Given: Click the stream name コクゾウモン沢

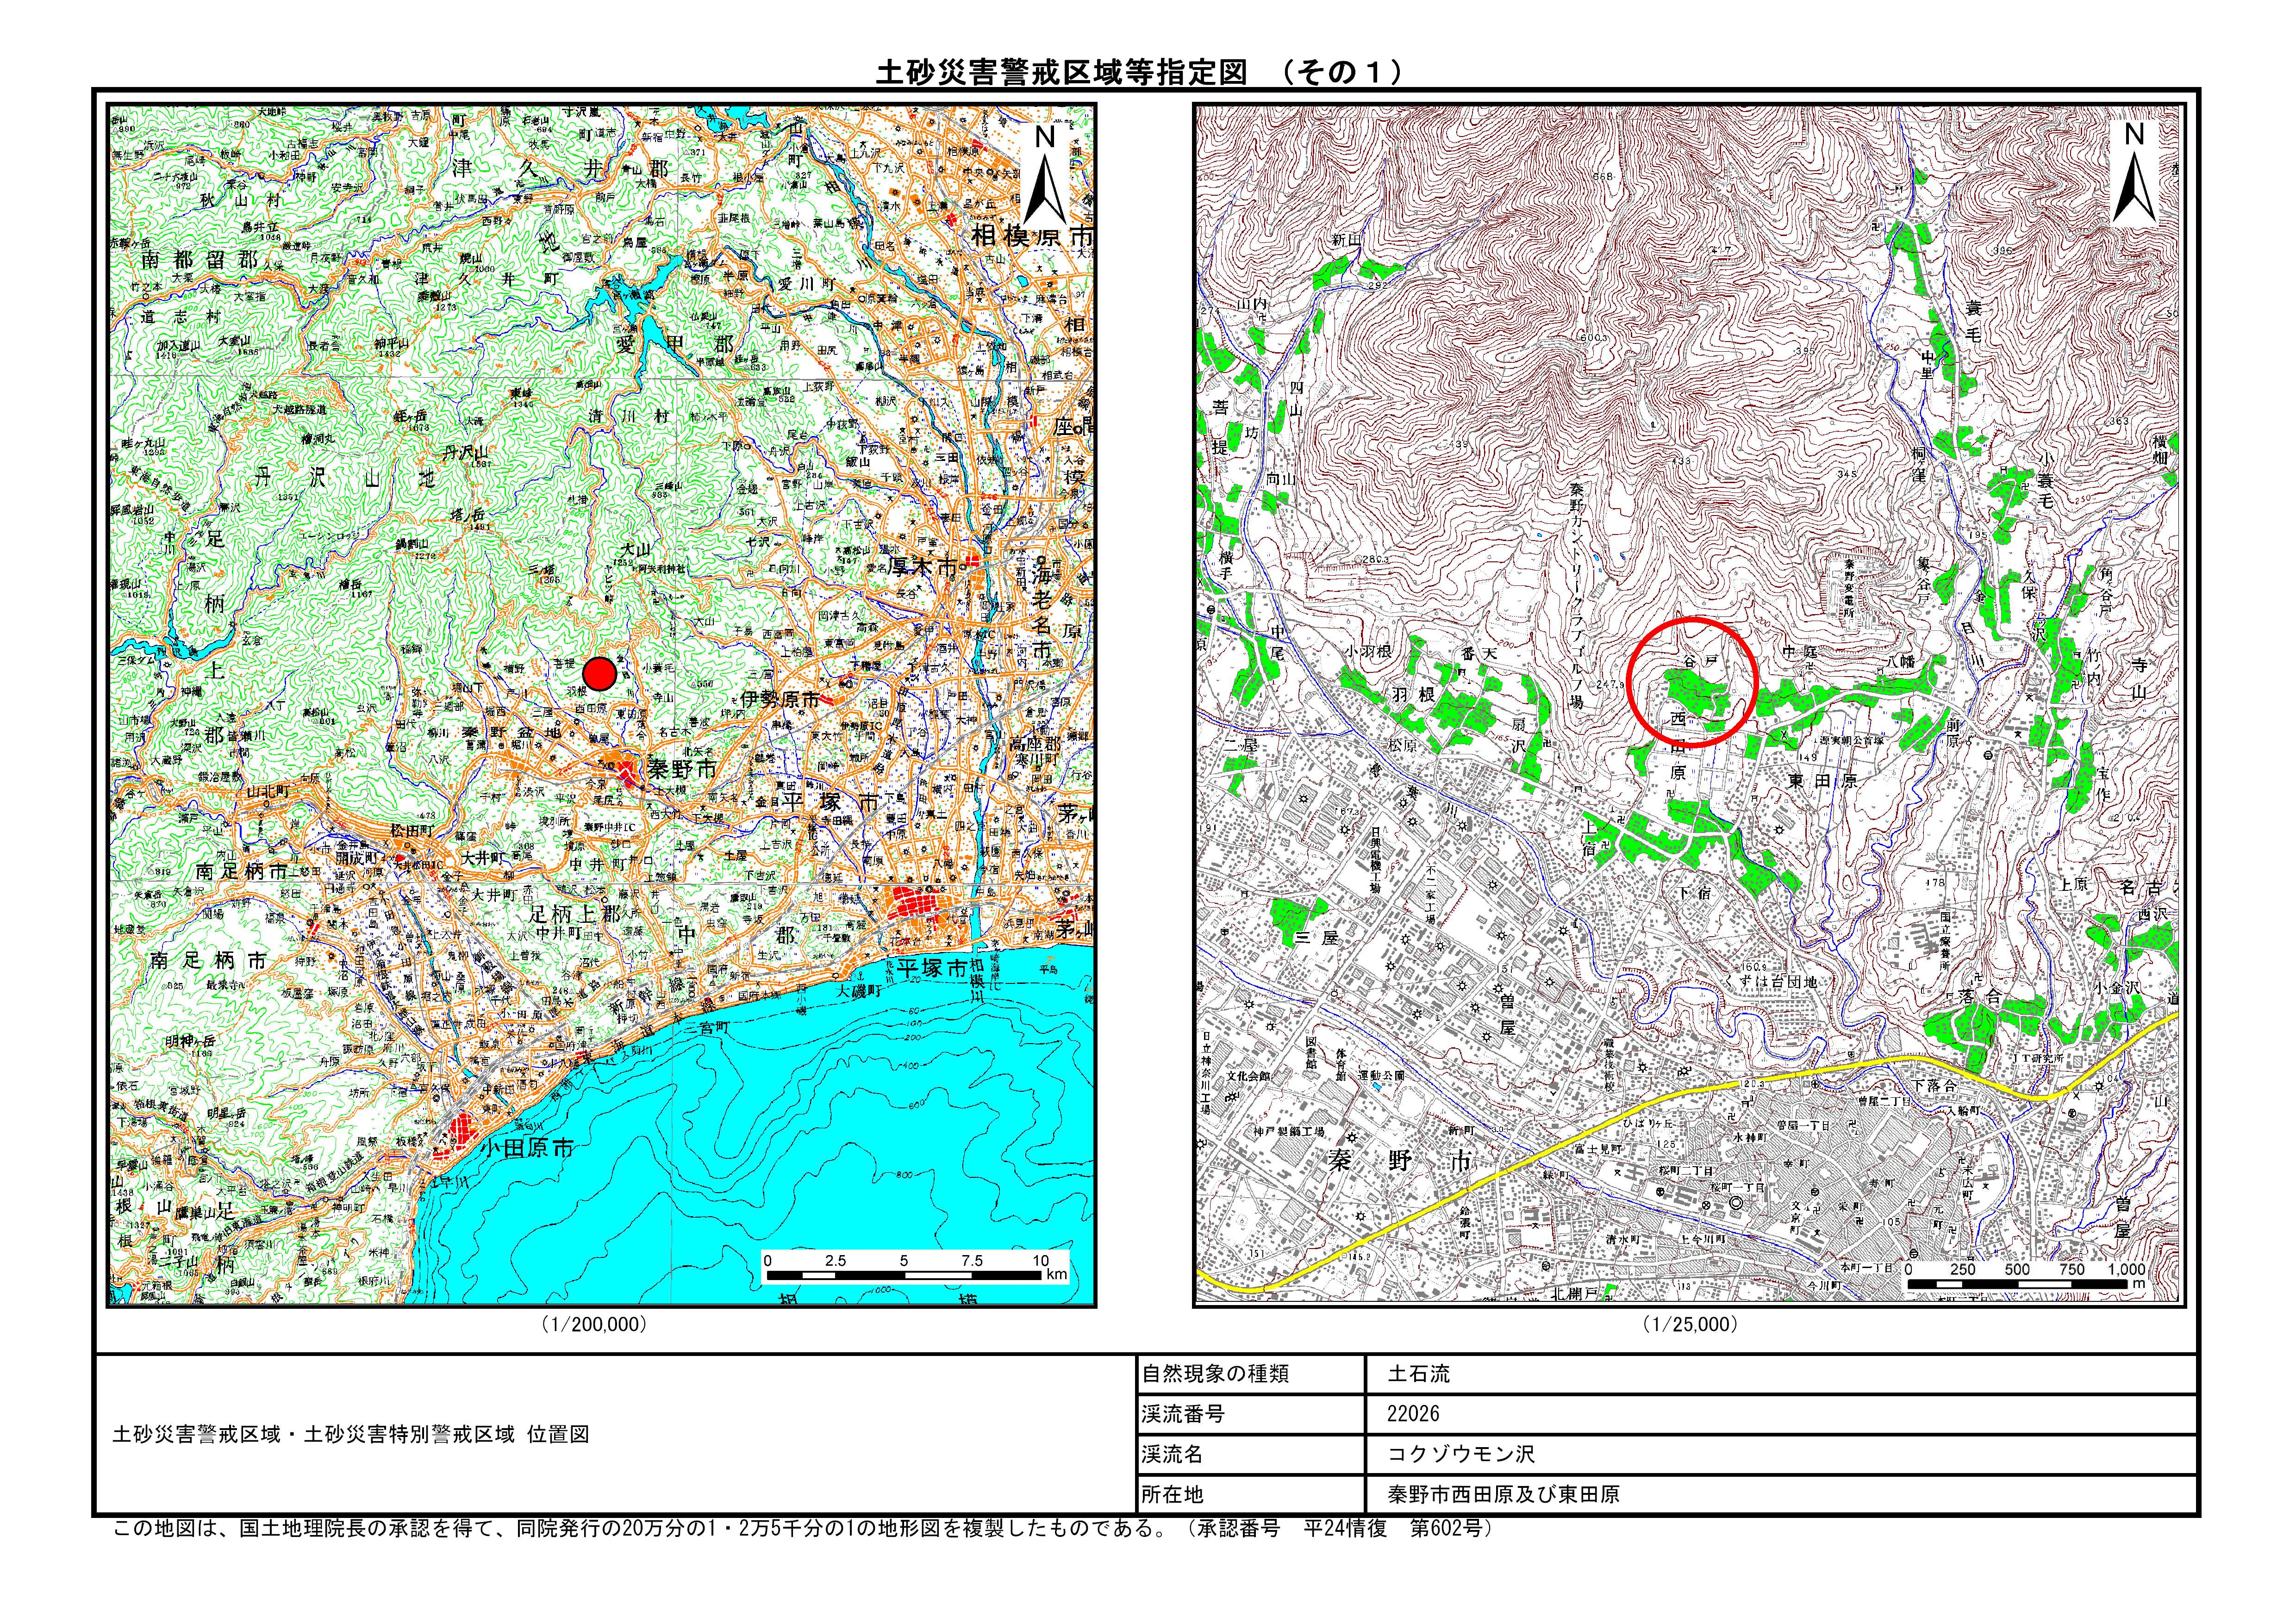Looking at the screenshot, I should coord(1460,1454).
